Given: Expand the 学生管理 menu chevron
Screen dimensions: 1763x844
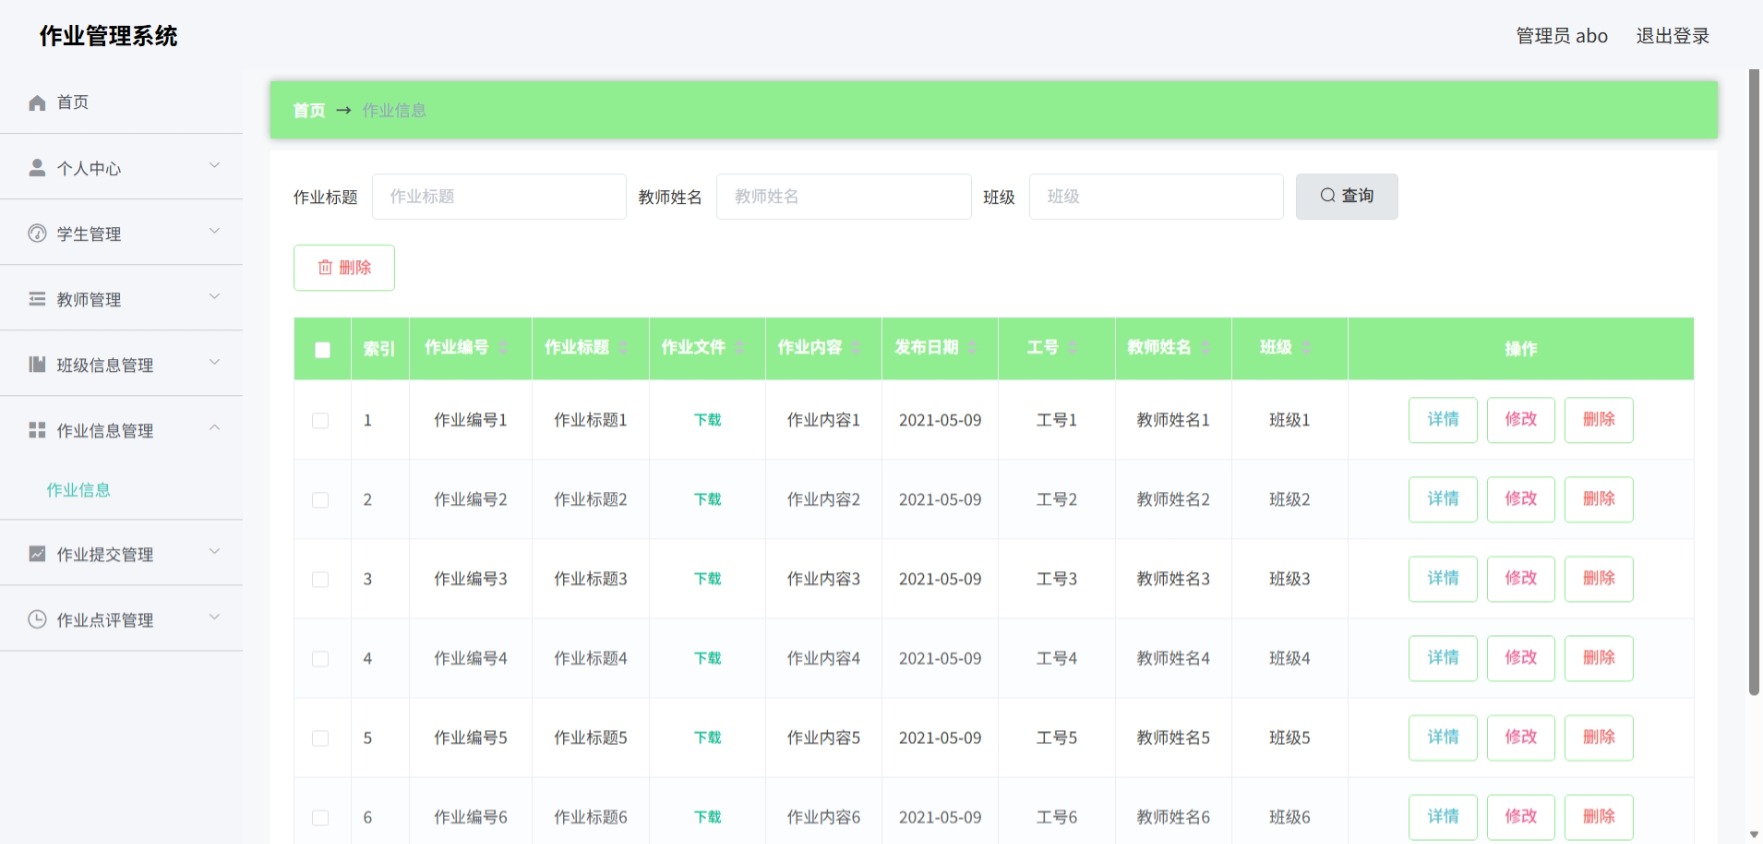Looking at the screenshot, I should pos(214,231).
